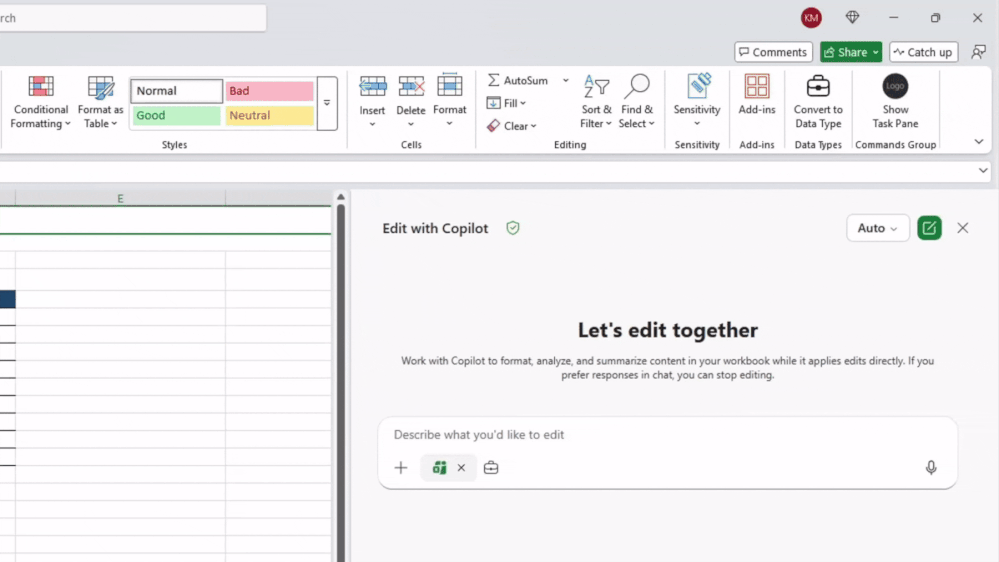This screenshot has width=999, height=562.
Task: Remove the workbook chip with the X
Action: 461,468
